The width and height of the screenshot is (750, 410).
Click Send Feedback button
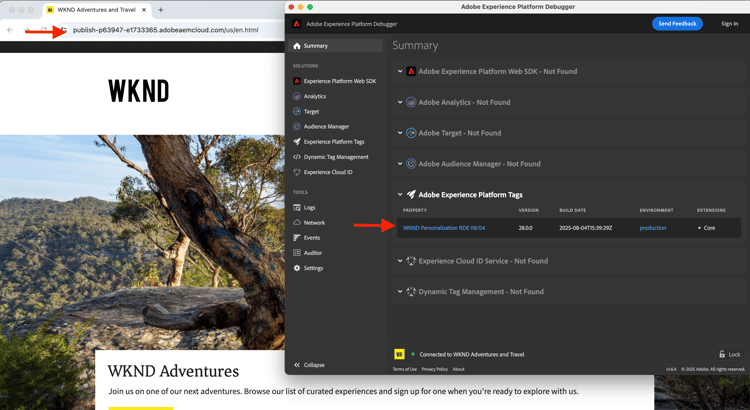(x=677, y=23)
